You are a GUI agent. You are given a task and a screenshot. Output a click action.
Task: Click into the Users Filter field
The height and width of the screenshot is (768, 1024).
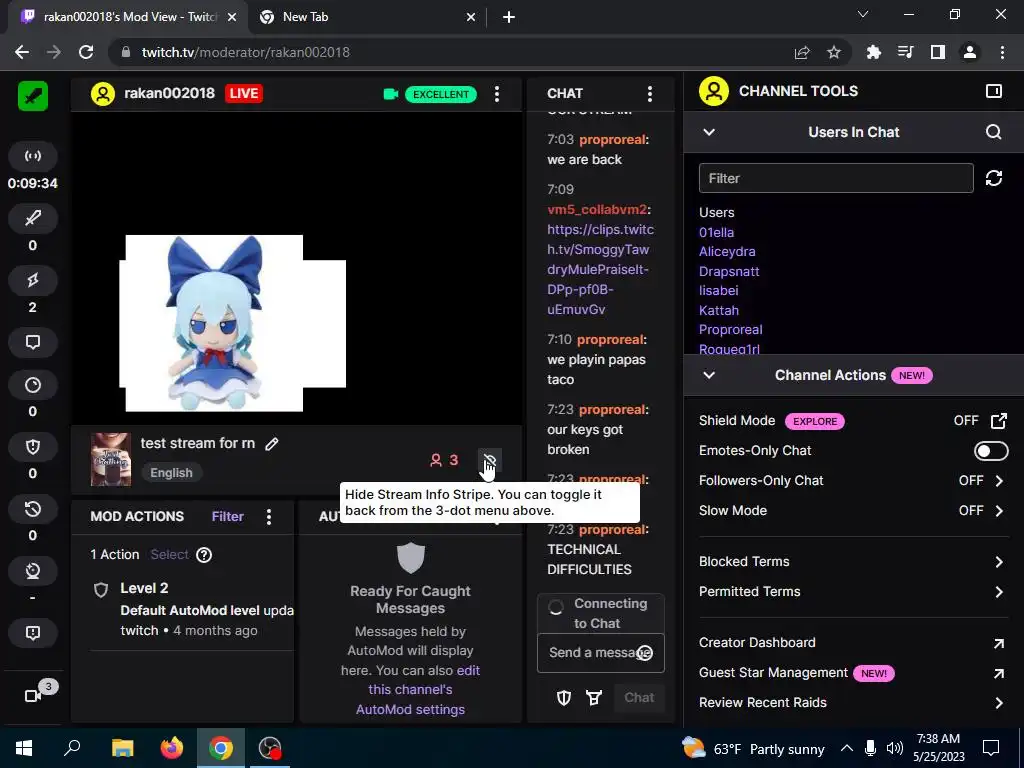pyautogui.click(x=836, y=178)
